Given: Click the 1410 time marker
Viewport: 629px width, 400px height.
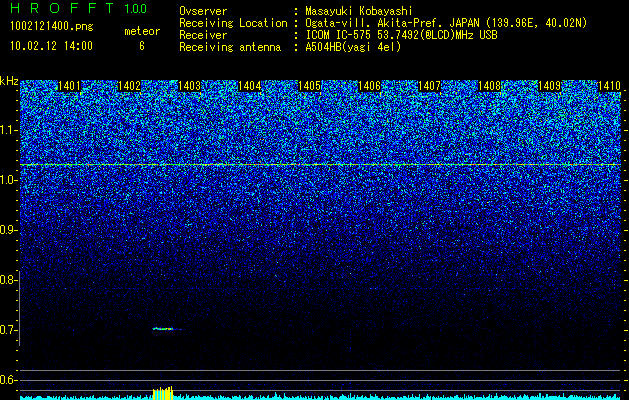Looking at the screenshot, I should coord(609,86).
